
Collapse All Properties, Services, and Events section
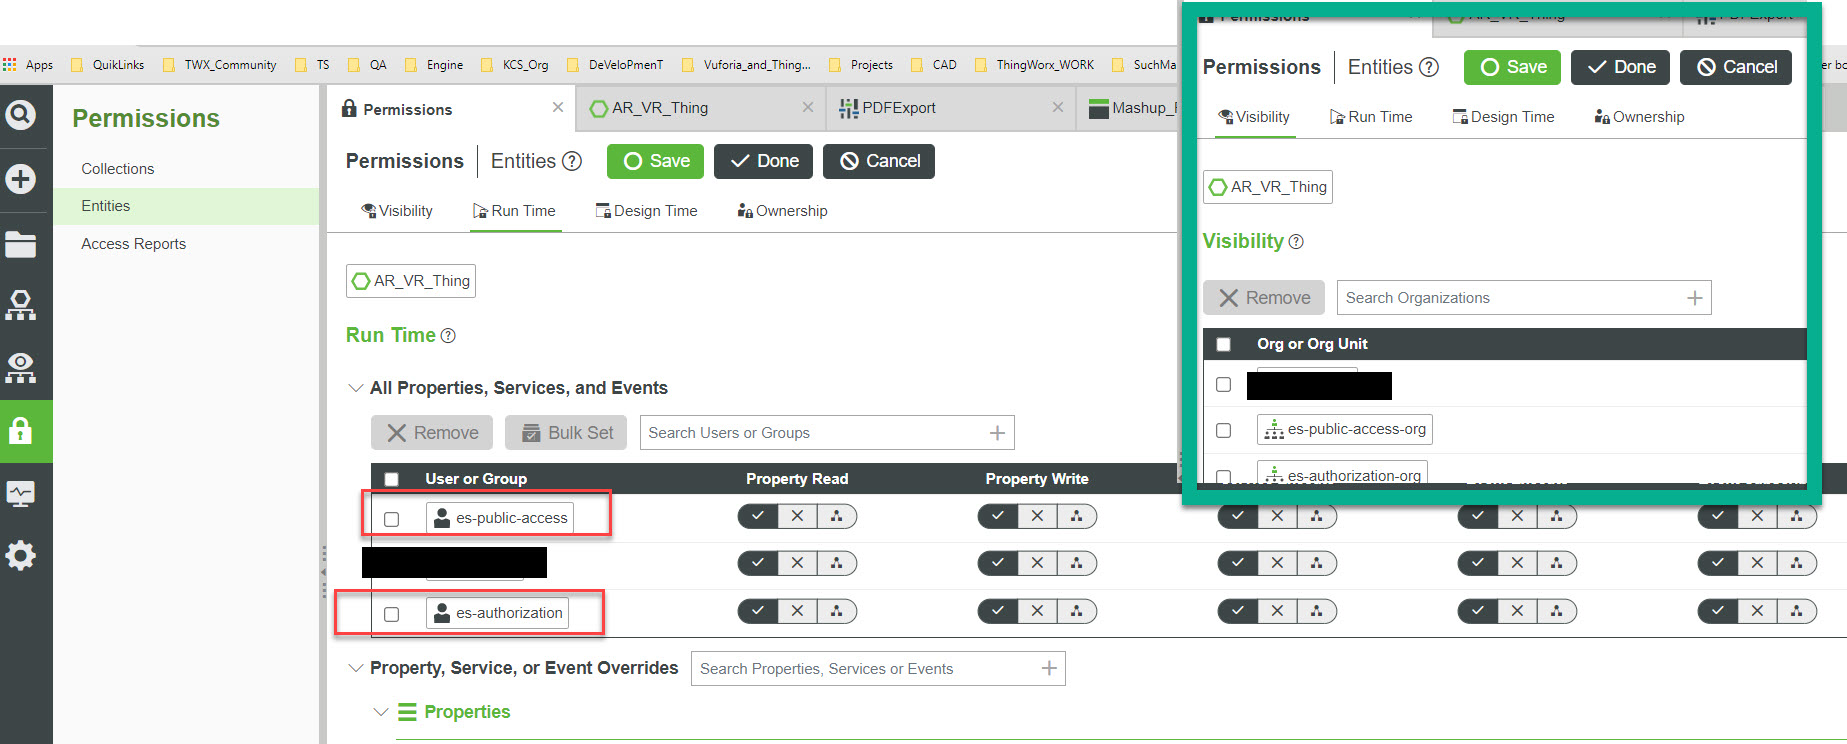click(355, 388)
